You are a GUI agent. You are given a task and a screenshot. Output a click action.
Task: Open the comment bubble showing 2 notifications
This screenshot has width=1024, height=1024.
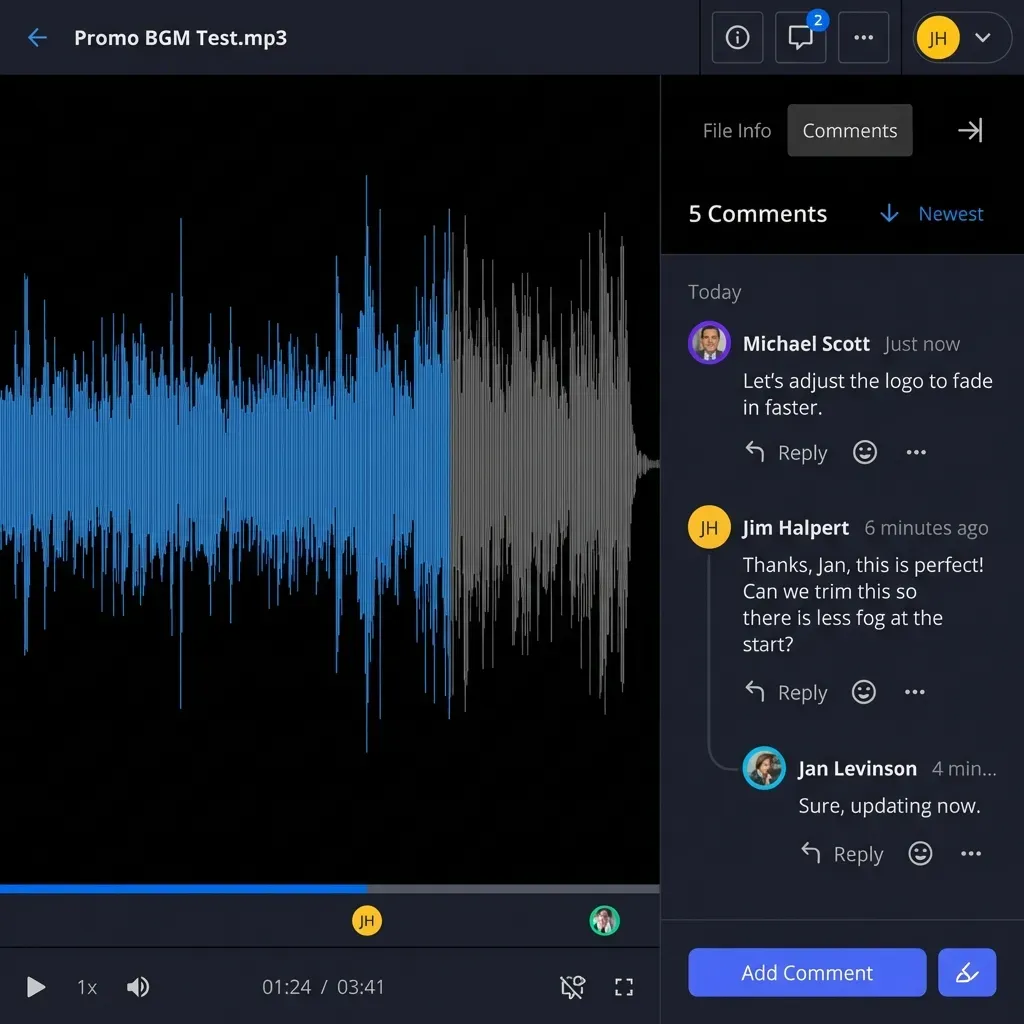[800, 38]
